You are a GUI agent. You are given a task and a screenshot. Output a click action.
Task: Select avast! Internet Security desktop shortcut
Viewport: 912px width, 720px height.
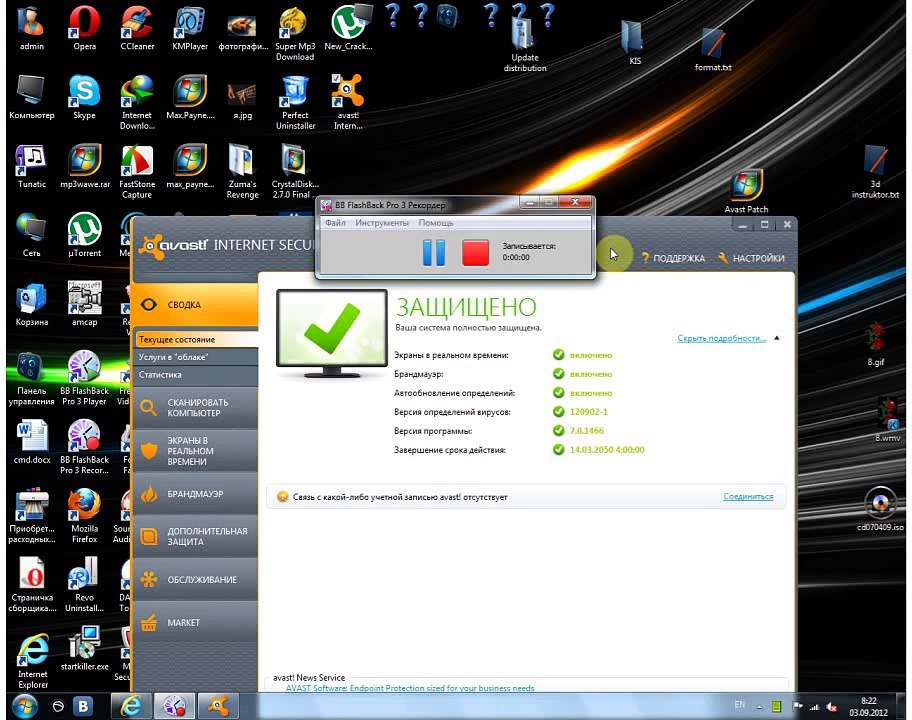pos(348,102)
